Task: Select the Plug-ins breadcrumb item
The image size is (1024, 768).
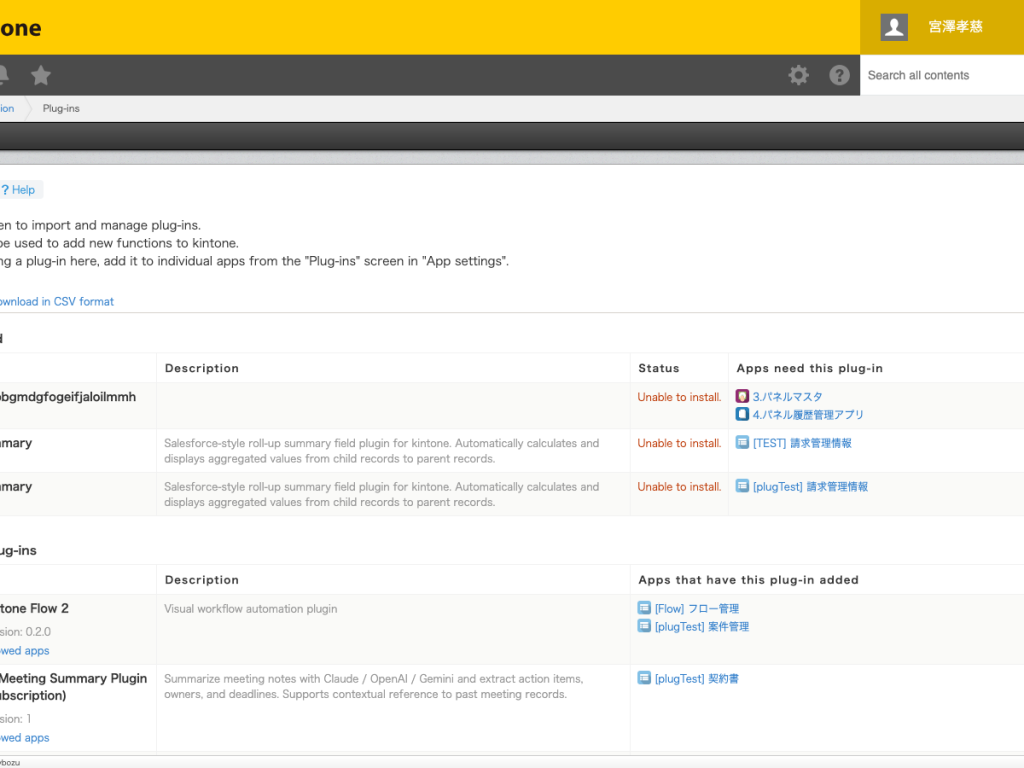Action: click(61, 108)
